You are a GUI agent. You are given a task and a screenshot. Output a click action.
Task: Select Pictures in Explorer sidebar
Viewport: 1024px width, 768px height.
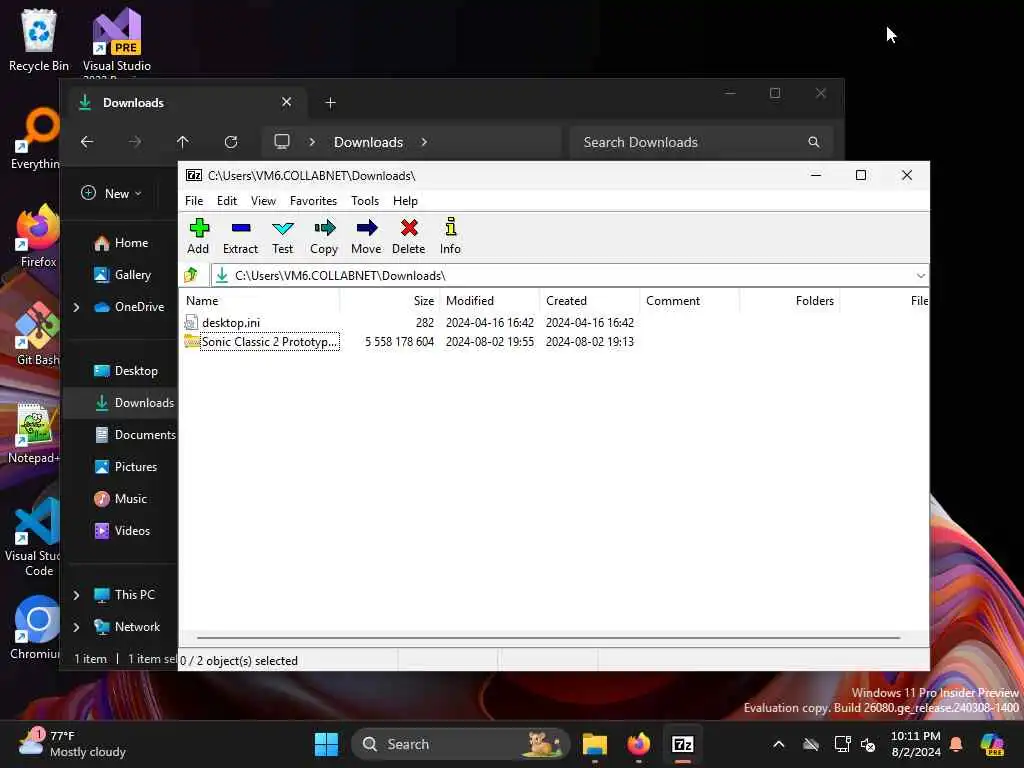(126, 467)
